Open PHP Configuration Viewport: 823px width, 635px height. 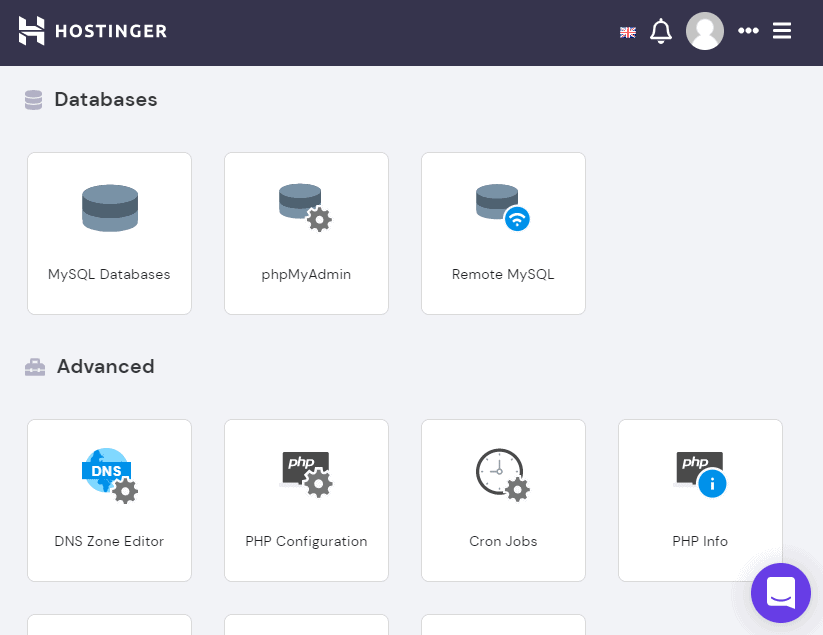tap(306, 500)
